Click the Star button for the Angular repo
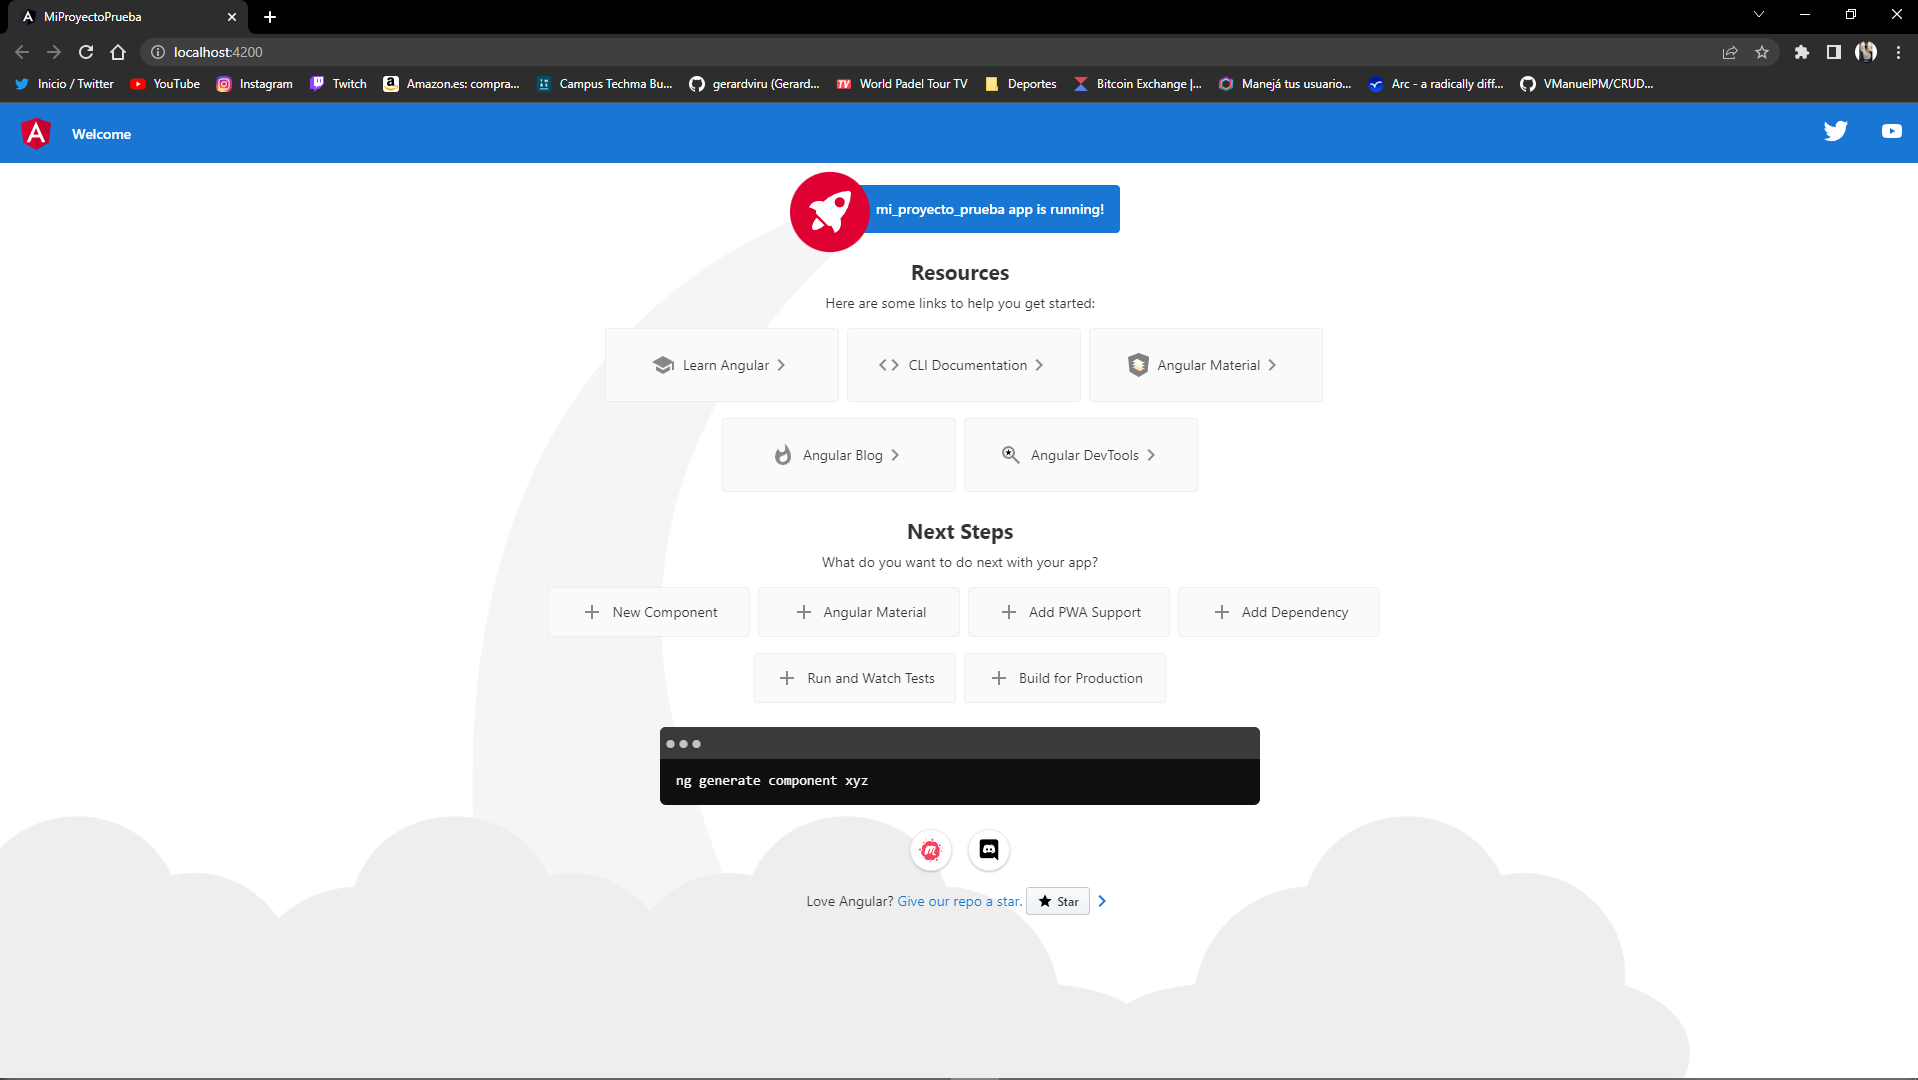The height and width of the screenshot is (1080, 1918). [x=1057, y=900]
